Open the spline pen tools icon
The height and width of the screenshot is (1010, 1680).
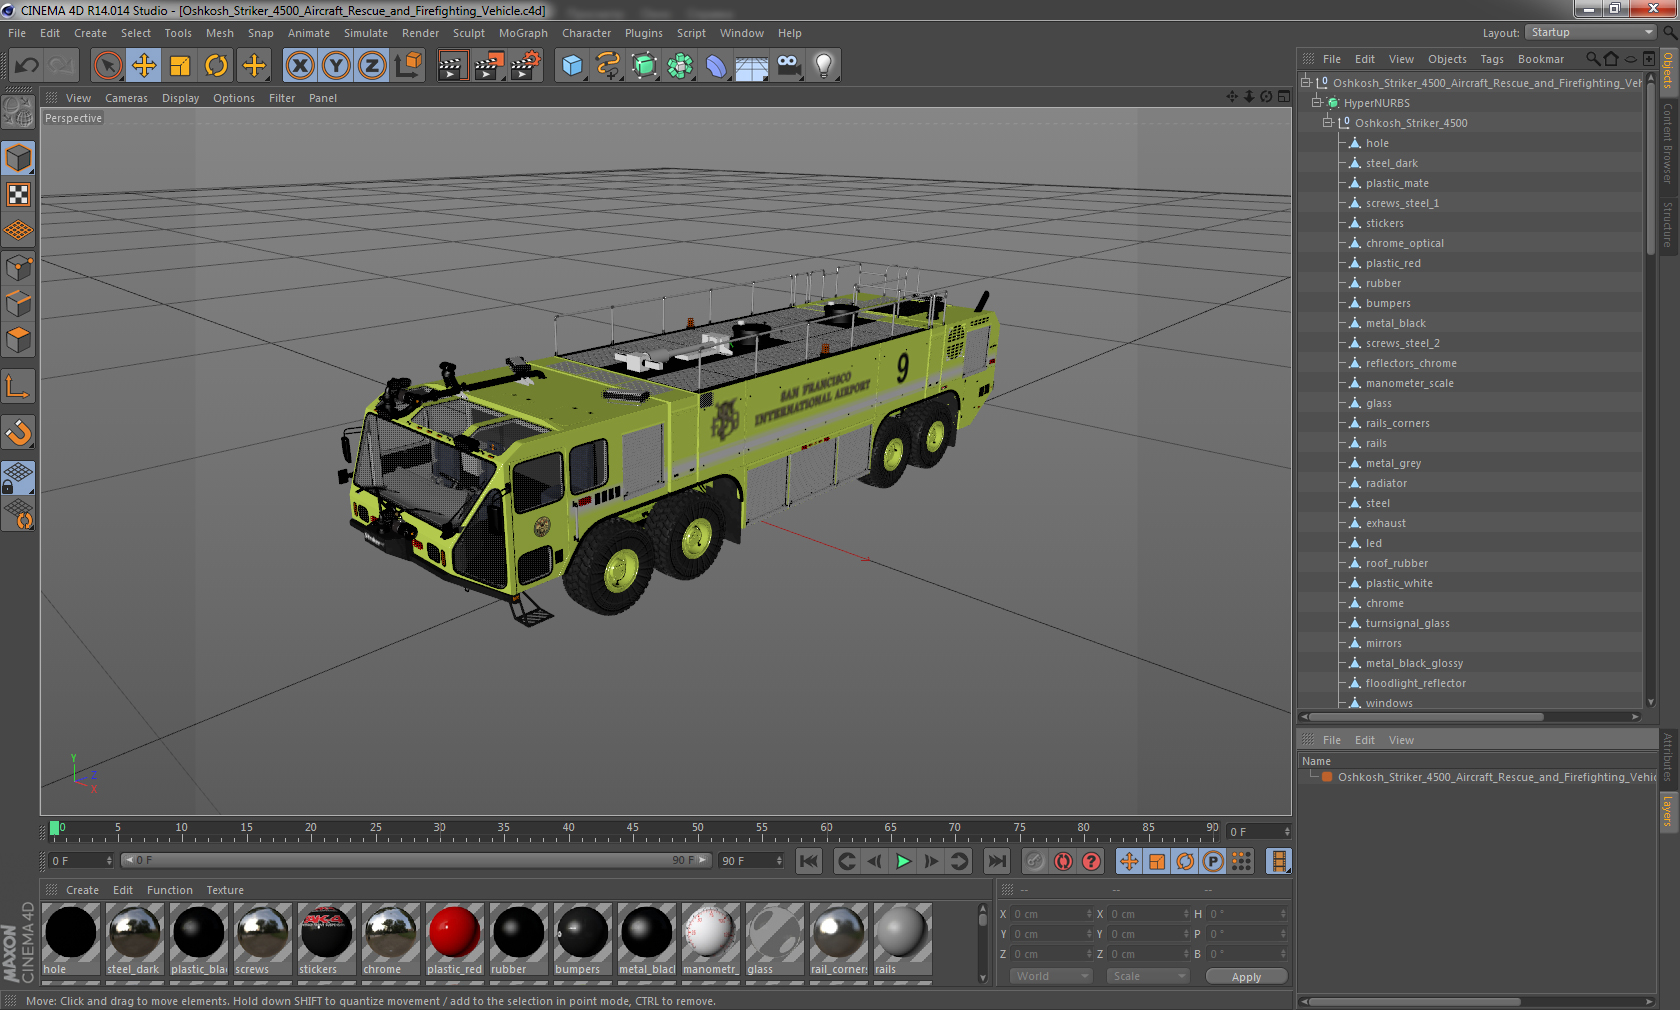[x=608, y=66]
